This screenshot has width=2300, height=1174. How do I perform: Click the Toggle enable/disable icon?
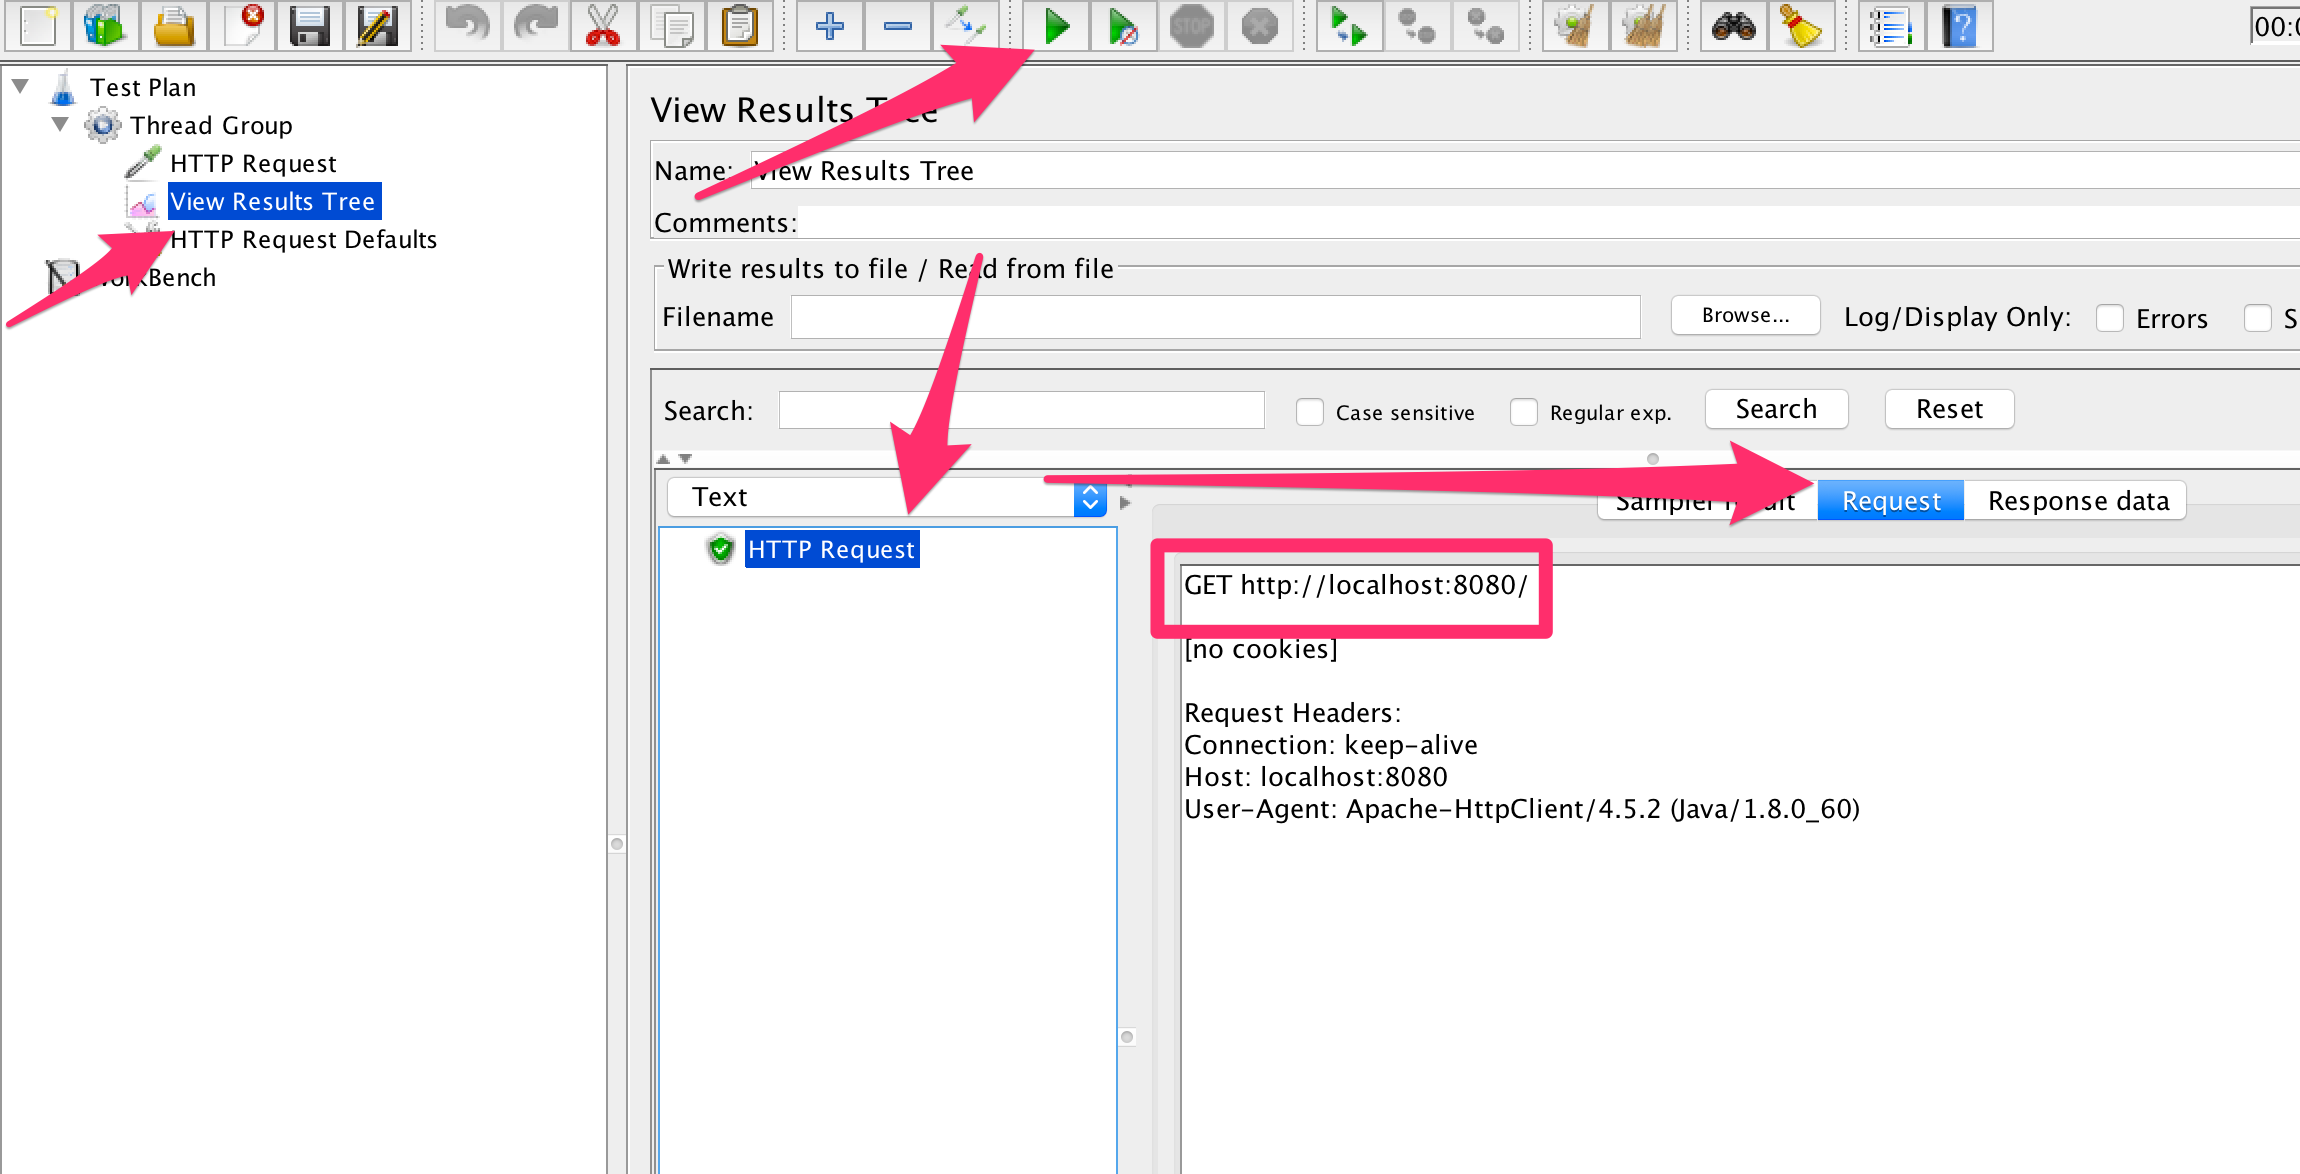click(x=965, y=26)
